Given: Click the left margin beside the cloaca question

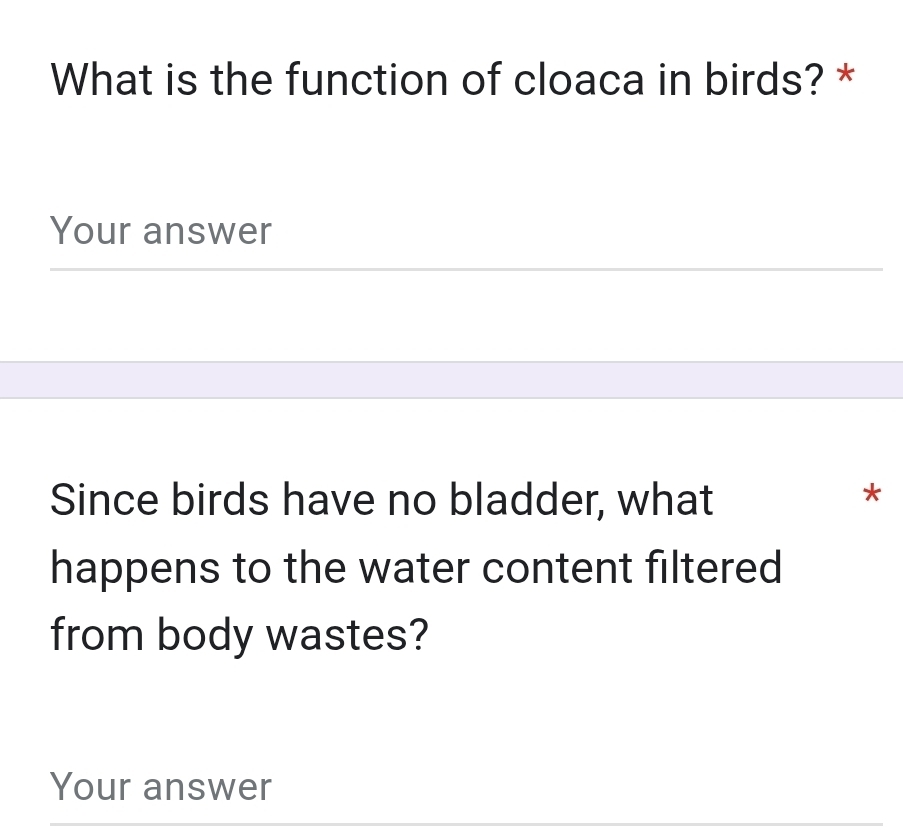Looking at the screenshot, I should [x=25, y=80].
